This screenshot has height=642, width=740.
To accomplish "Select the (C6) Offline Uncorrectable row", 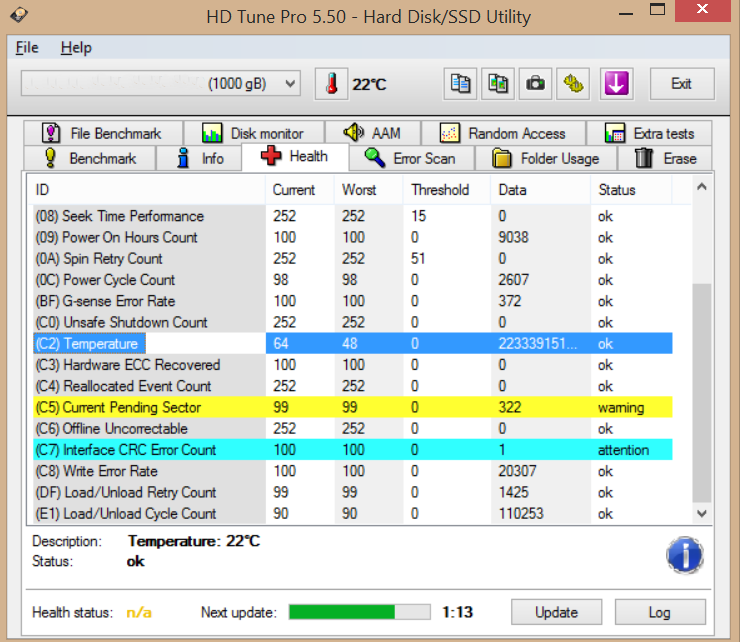I will [x=353, y=429].
